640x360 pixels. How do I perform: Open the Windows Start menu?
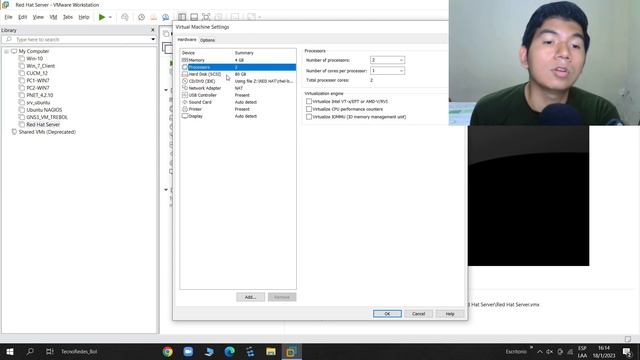click(10, 351)
